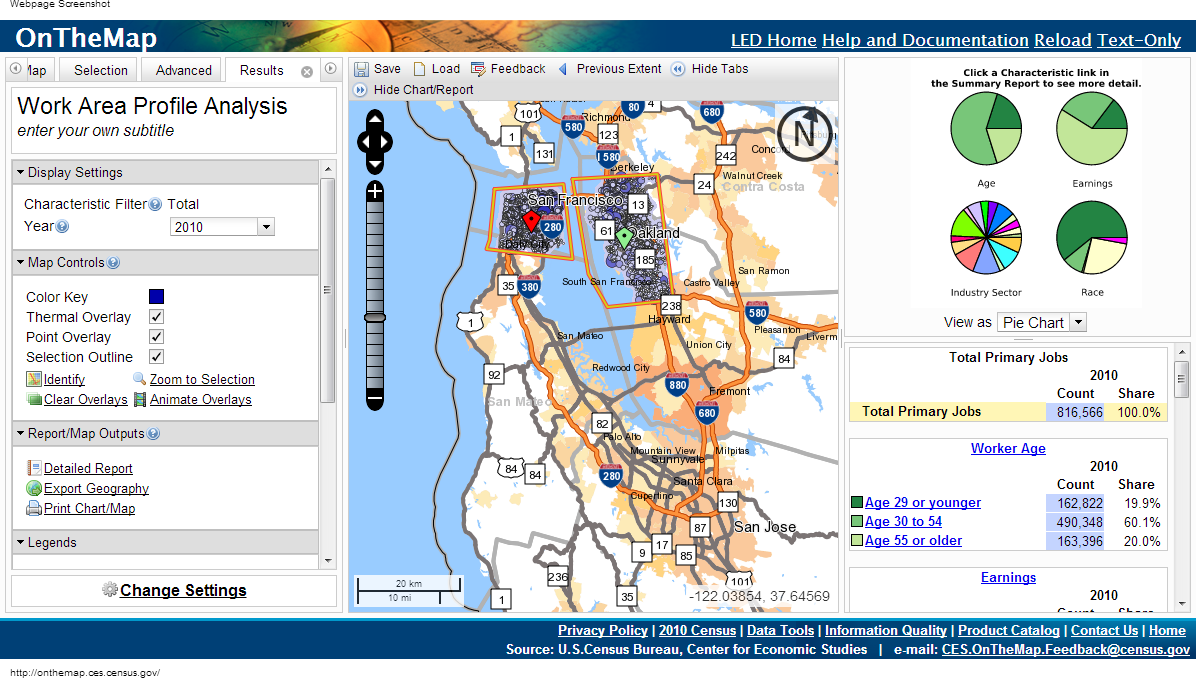Image resolution: width=1196 pixels, height=679 pixels.
Task: Open the LED Home link
Action: pyautogui.click(x=773, y=40)
